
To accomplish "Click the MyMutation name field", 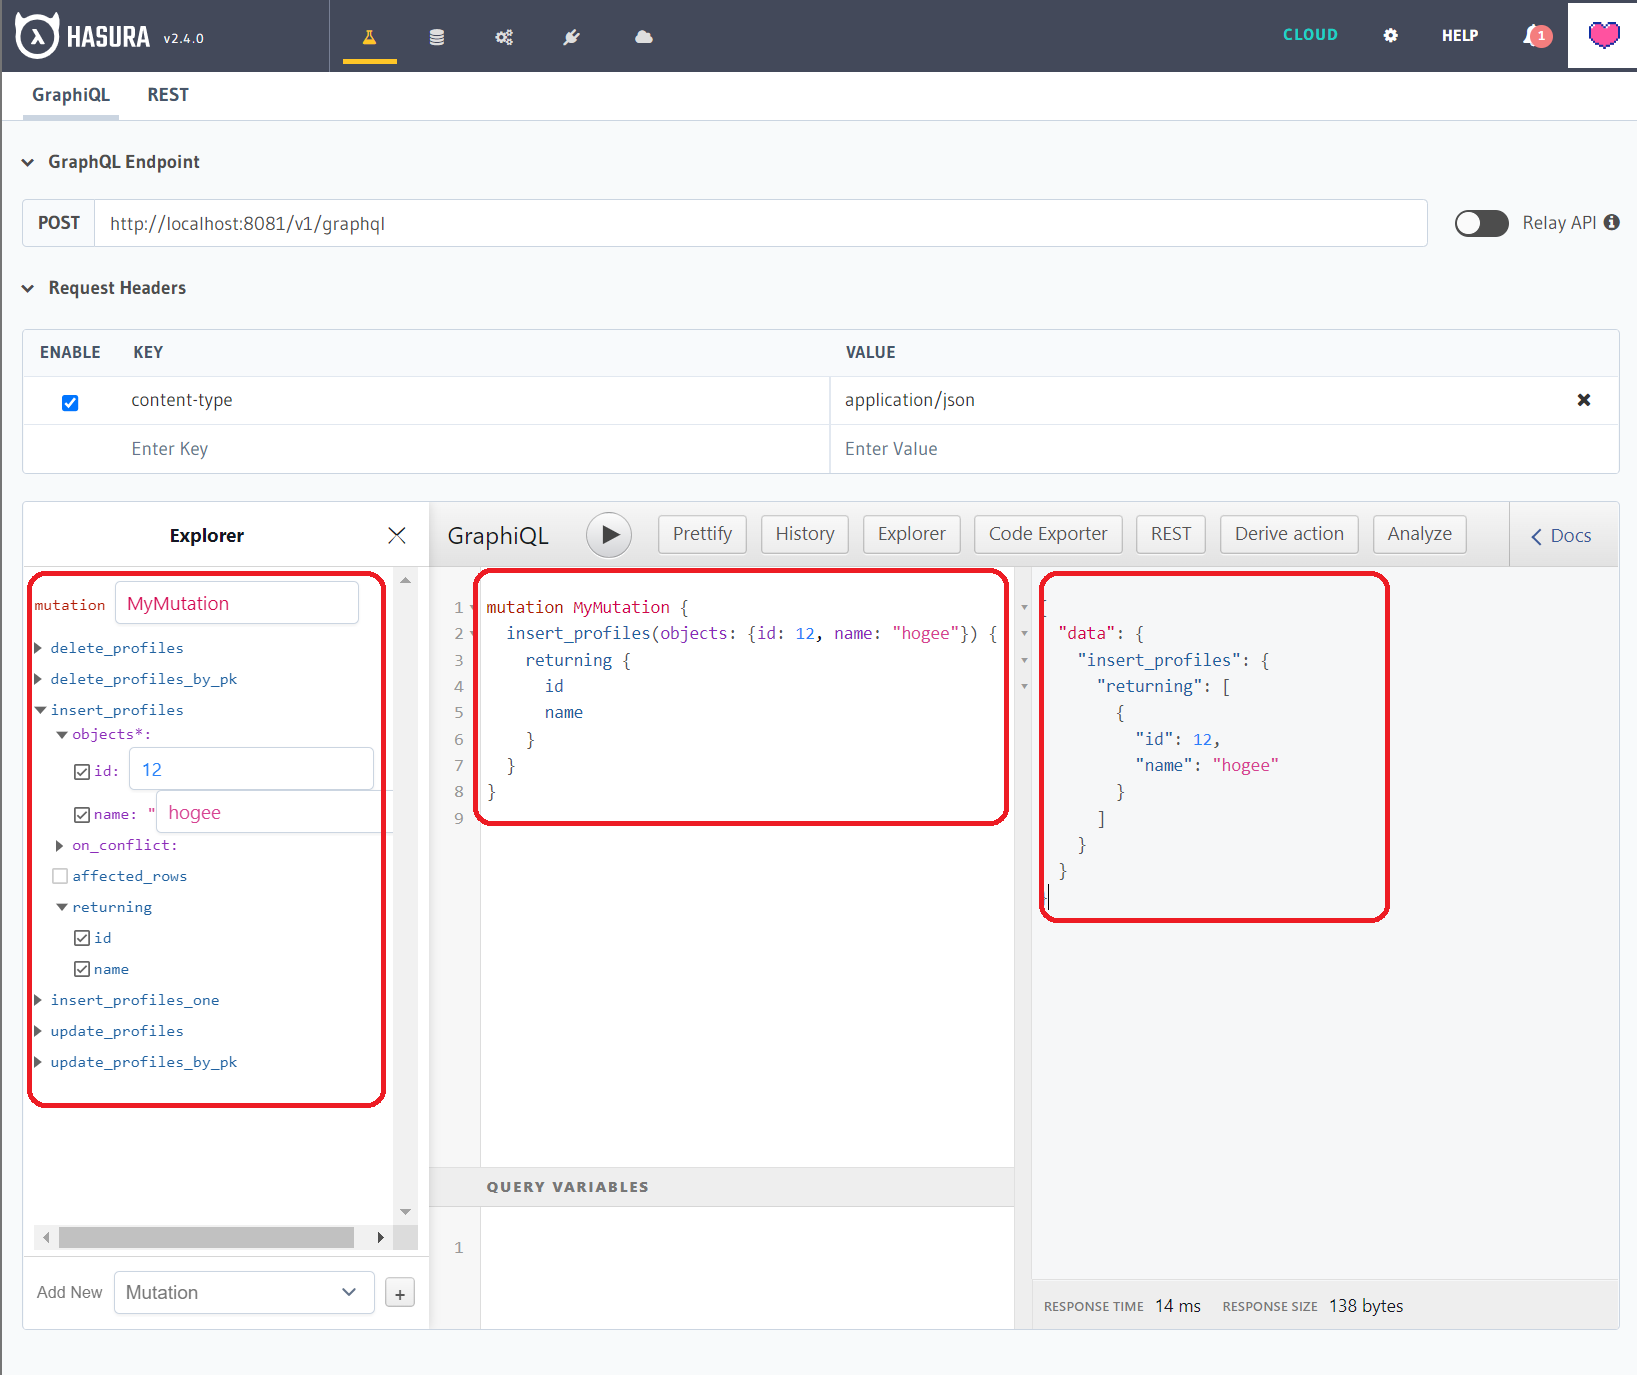I will pyautogui.click(x=236, y=603).
